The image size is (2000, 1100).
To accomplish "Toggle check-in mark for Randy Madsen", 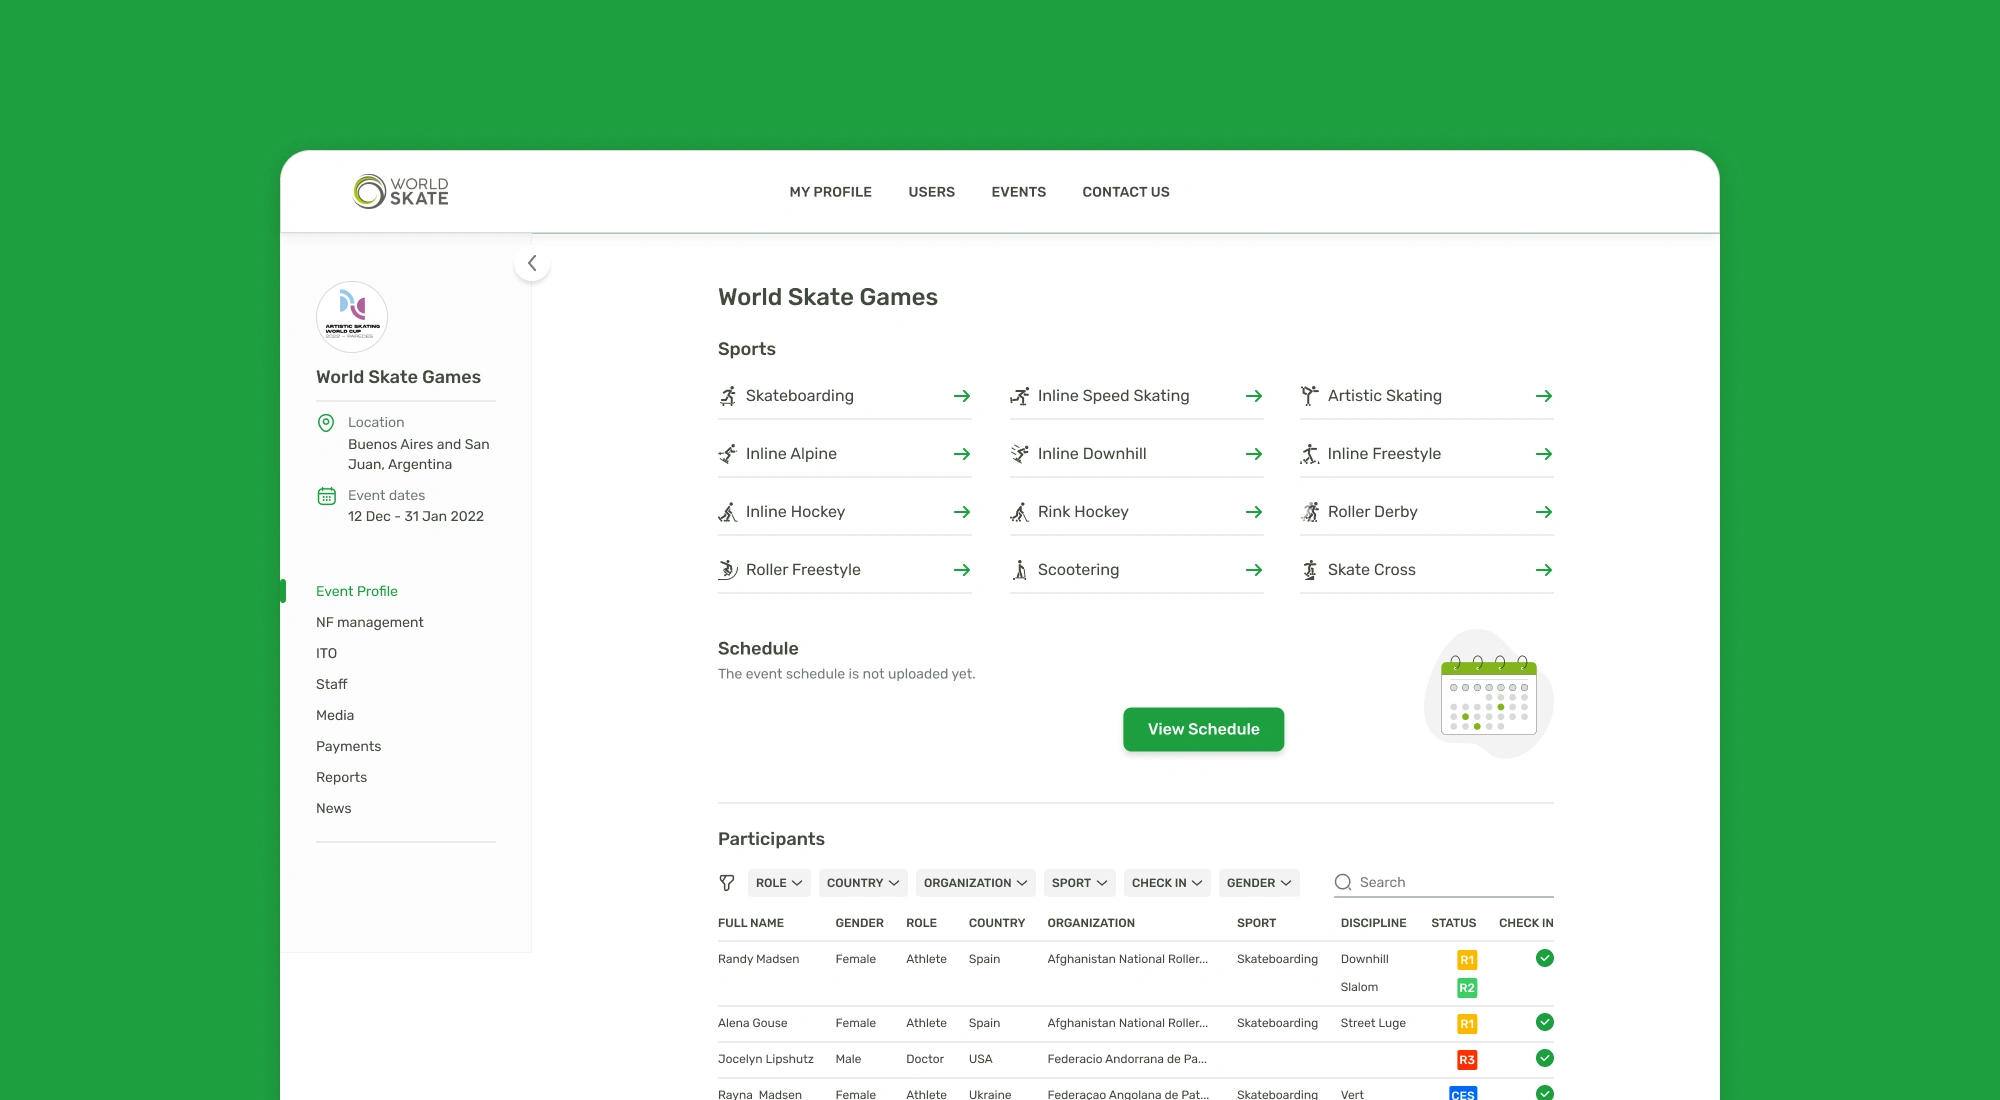I will coord(1544,958).
